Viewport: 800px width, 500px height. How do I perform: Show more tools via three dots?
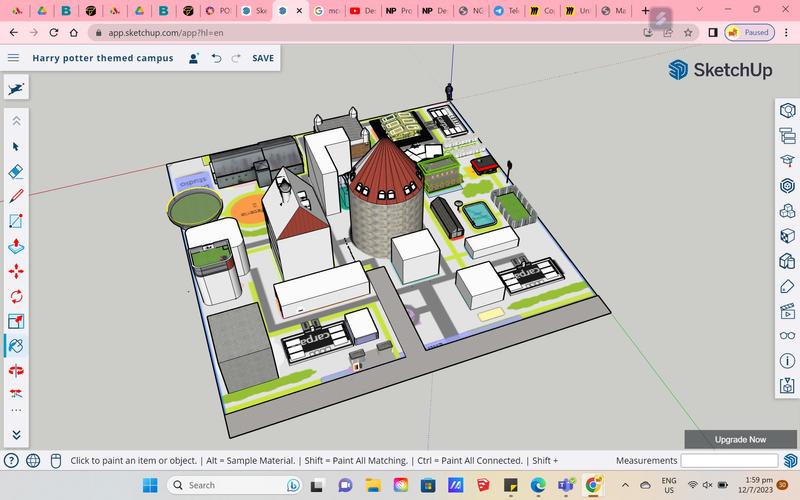pos(16,410)
